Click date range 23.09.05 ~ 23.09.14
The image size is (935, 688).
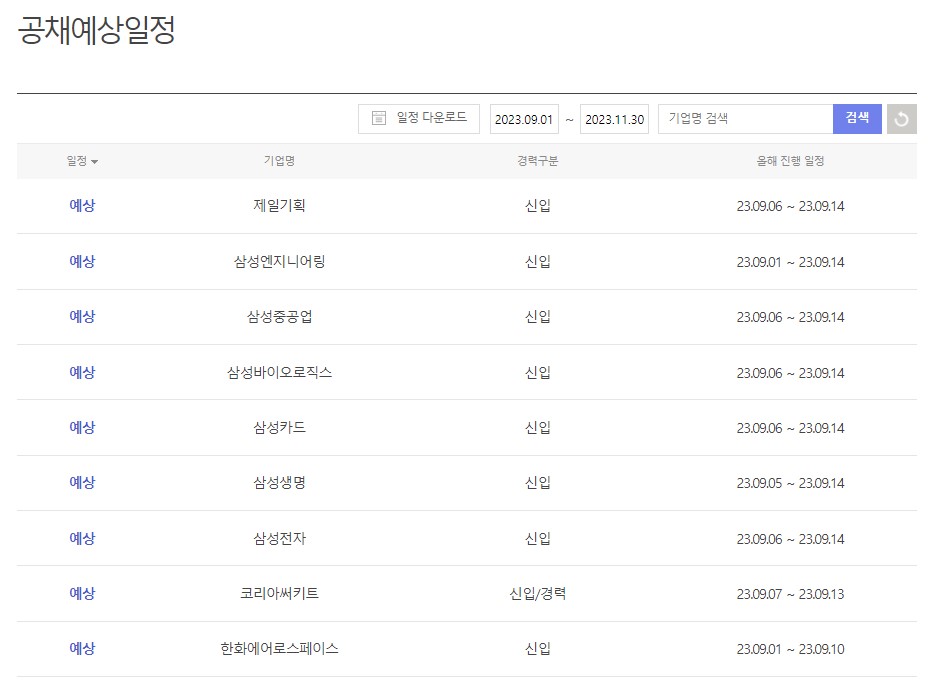point(790,483)
